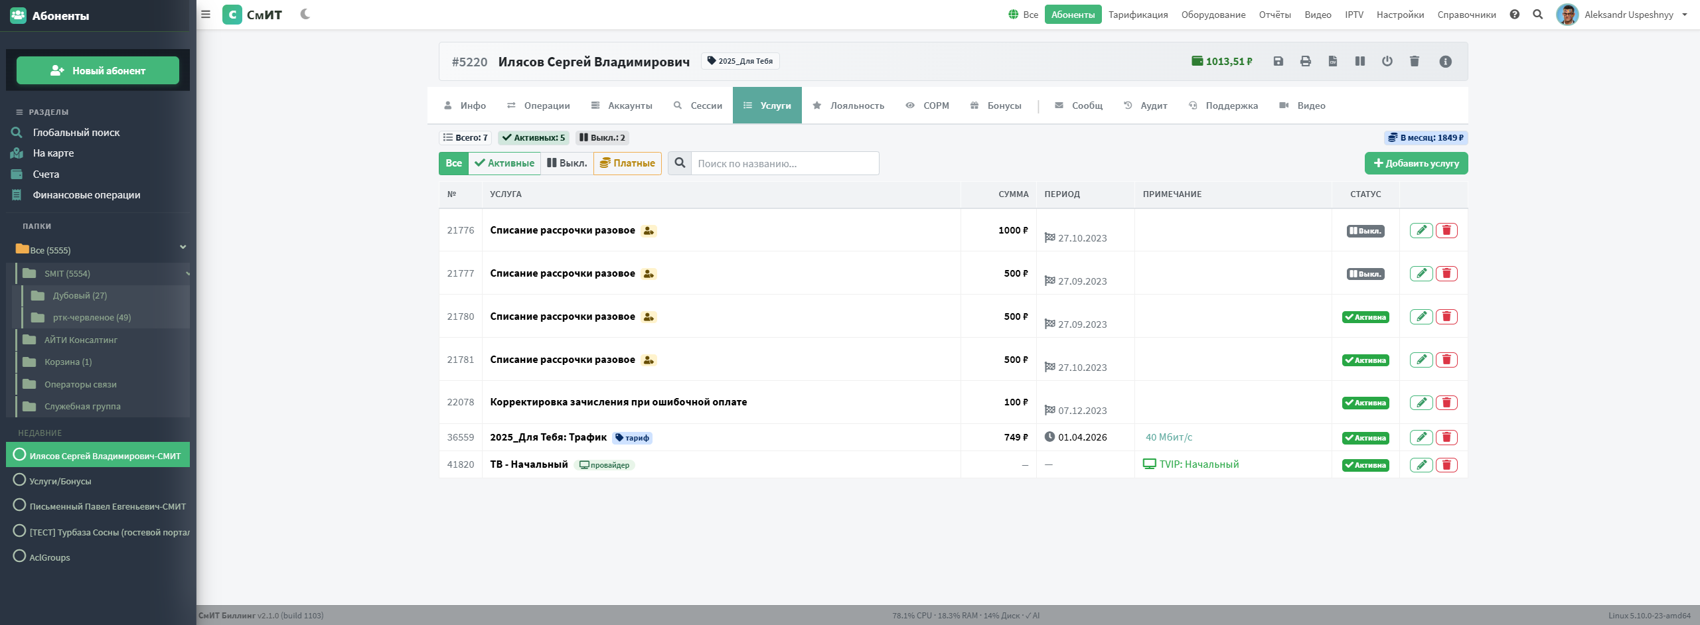The height and width of the screenshot is (625, 1700).
Task: Expand the Все (5555) folder chevron
Action: pos(183,247)
